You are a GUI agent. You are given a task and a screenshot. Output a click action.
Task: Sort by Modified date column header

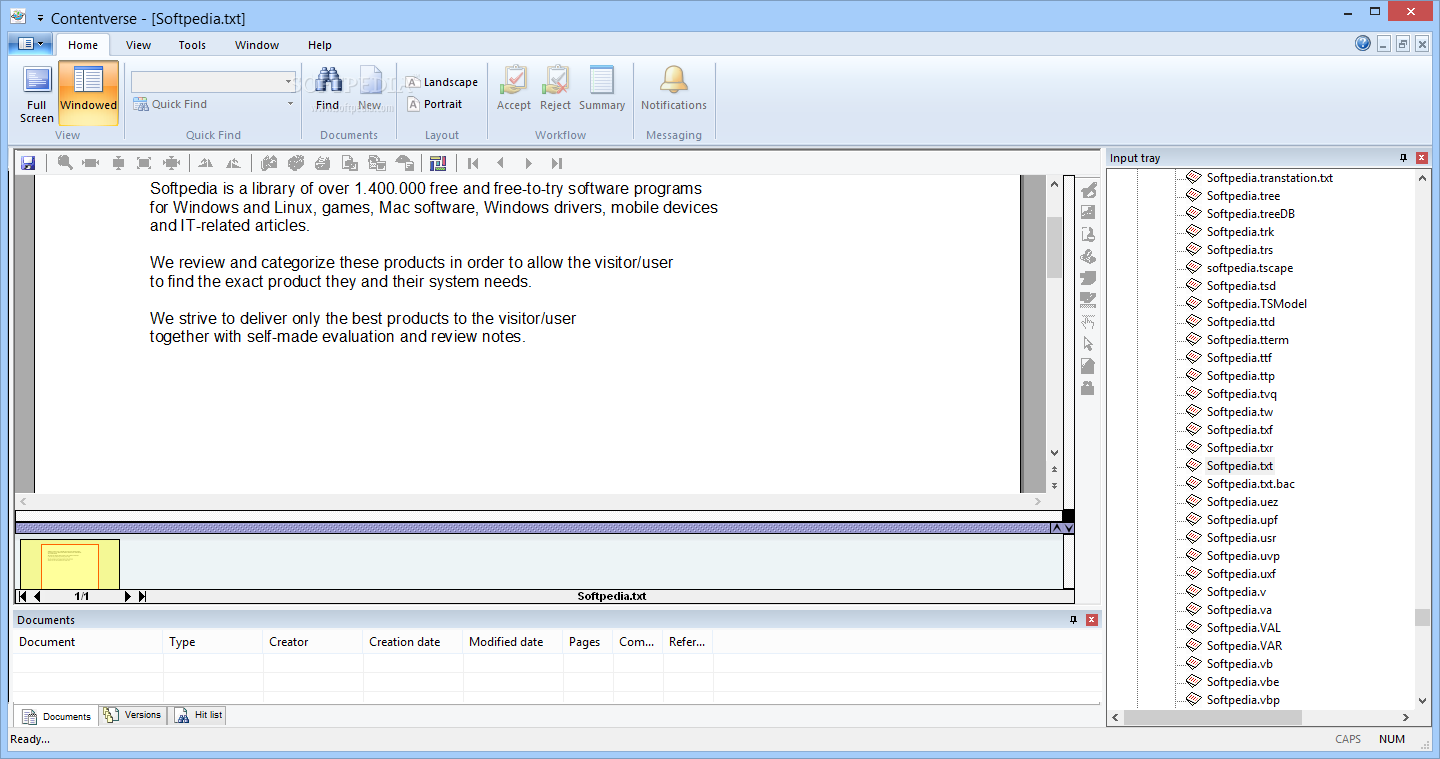pos(513,642)
